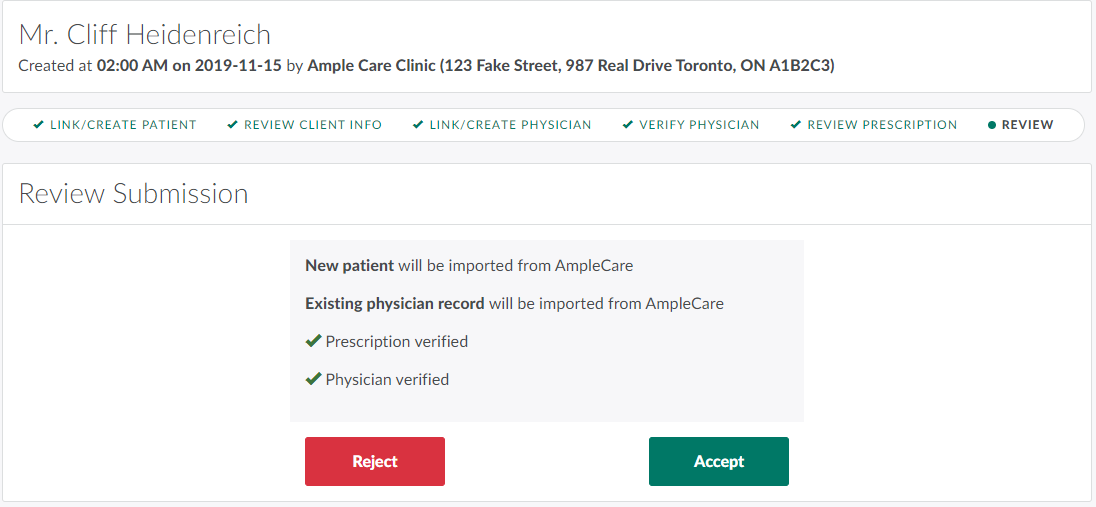Click the dot icon beside the Review step
This screenshot has width=1096, height=507.
tap(991, 125)
